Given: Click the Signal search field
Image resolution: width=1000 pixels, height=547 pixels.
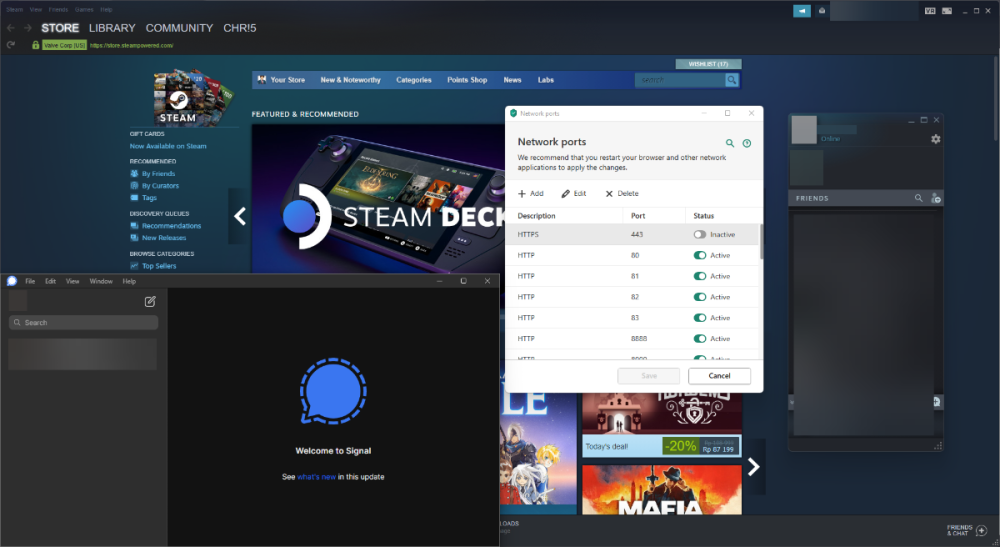Looking at the screenshot, I should point(84,323).
